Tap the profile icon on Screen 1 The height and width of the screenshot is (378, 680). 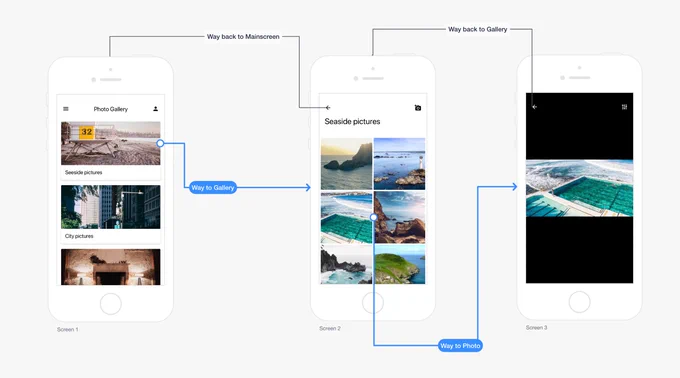(155, 109)
